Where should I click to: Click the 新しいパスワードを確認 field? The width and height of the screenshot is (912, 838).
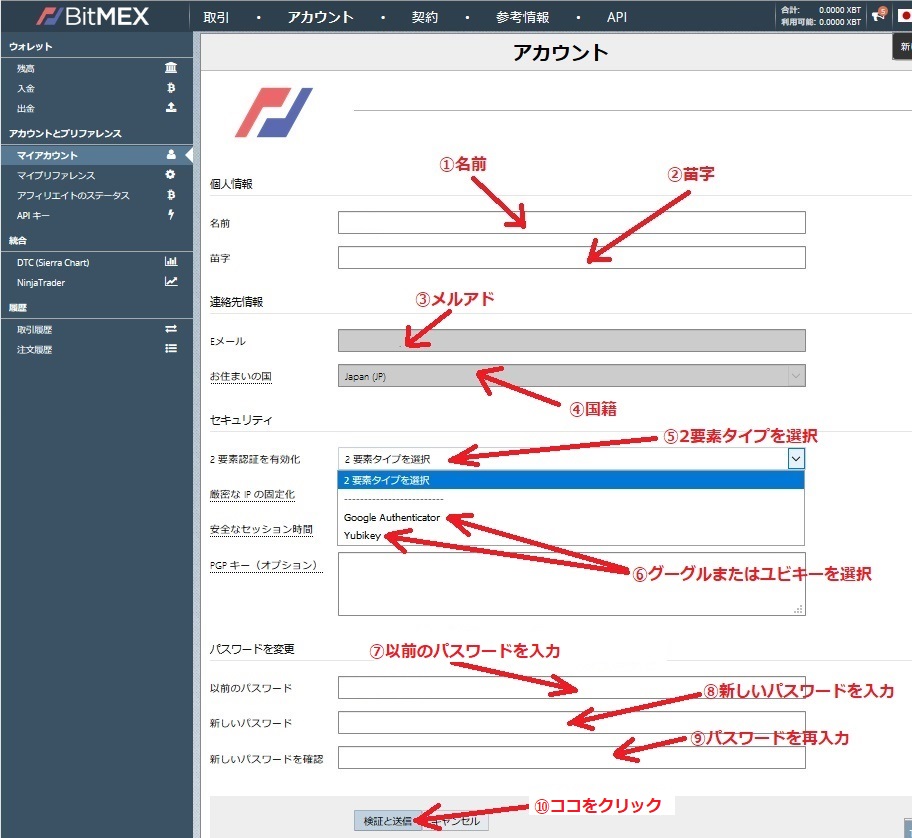pos(571,757)
